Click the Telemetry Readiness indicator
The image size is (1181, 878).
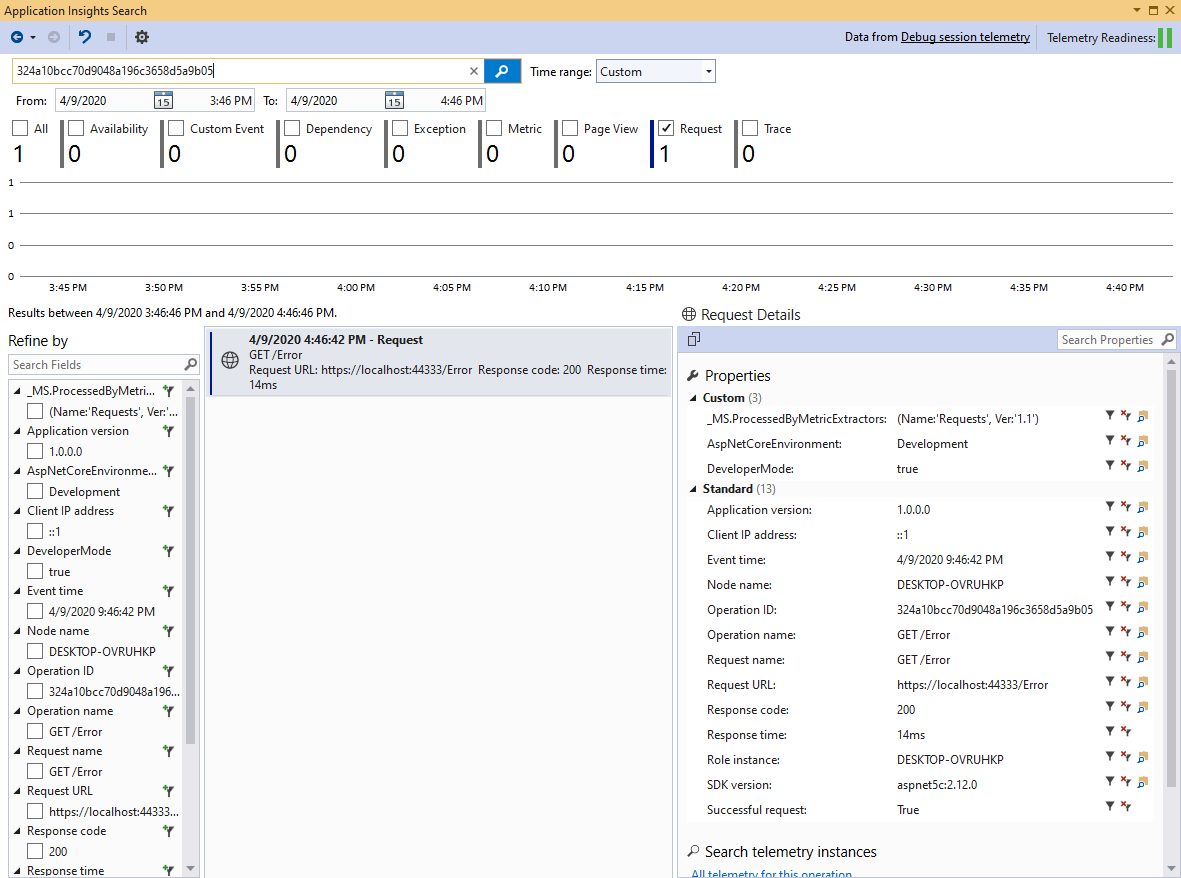[1165, 38]
